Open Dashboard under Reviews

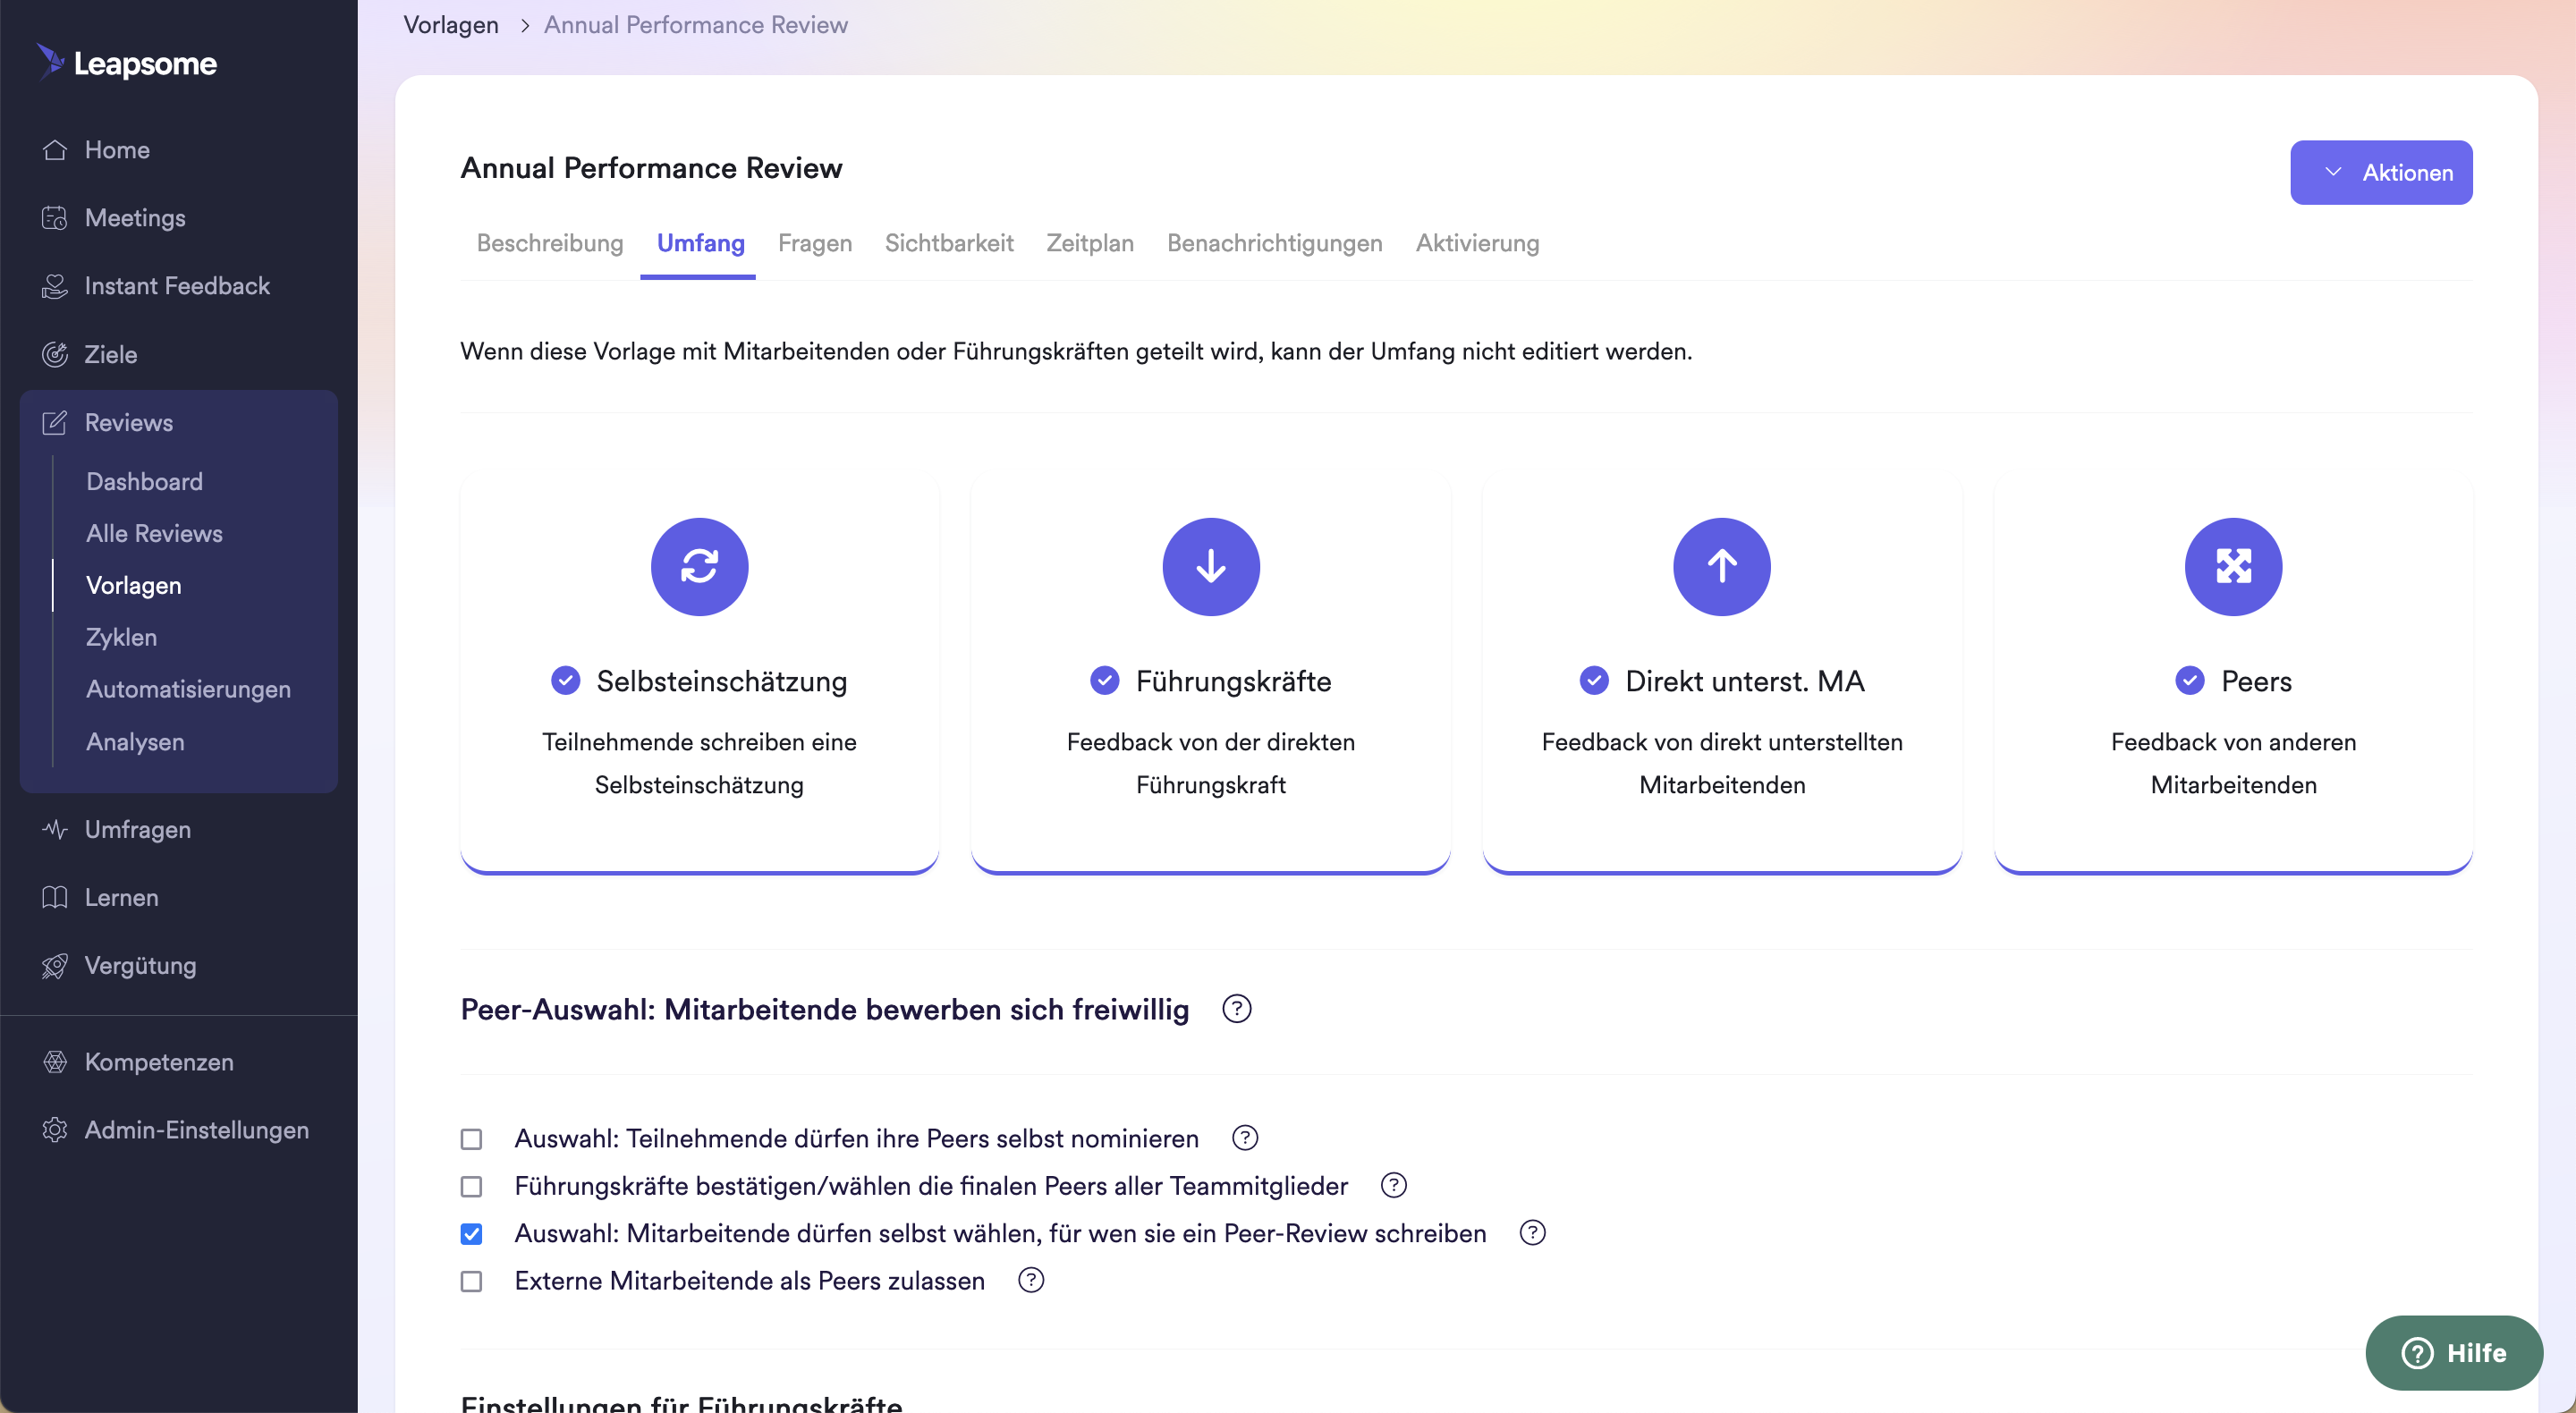[145, 481]
